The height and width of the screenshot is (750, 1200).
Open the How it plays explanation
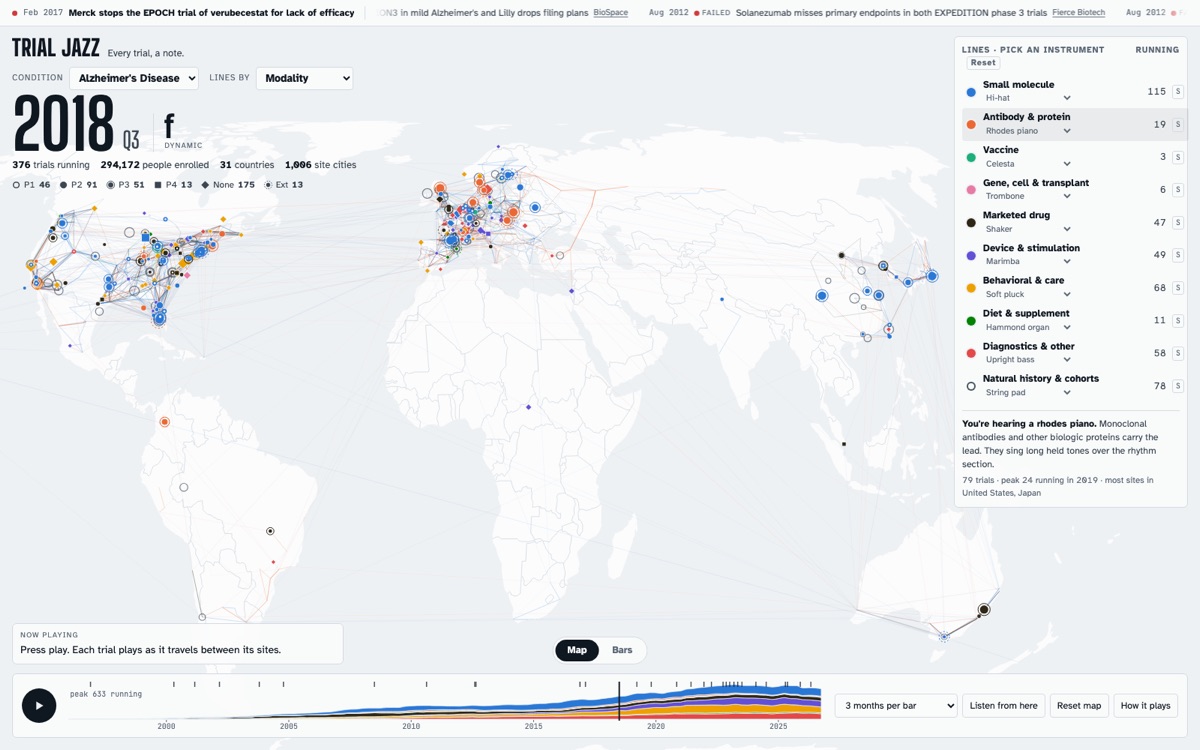pos(1145,706)
